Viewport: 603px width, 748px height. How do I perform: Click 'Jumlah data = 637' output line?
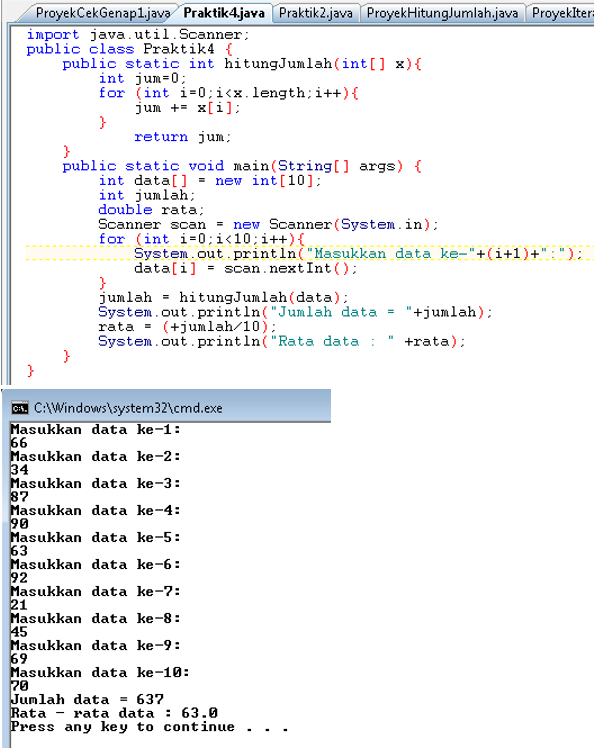coord(87,700)
